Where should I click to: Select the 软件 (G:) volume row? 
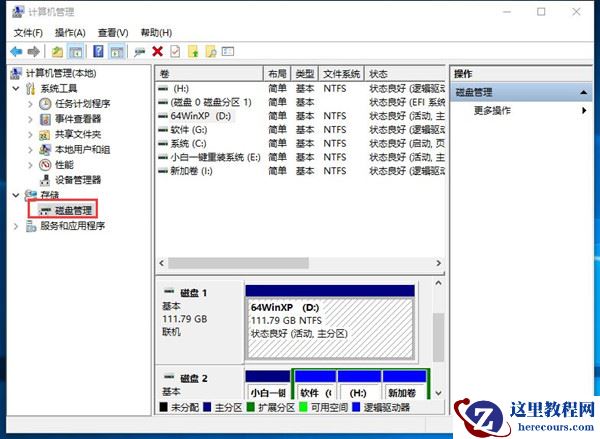[x=301, y=130]
